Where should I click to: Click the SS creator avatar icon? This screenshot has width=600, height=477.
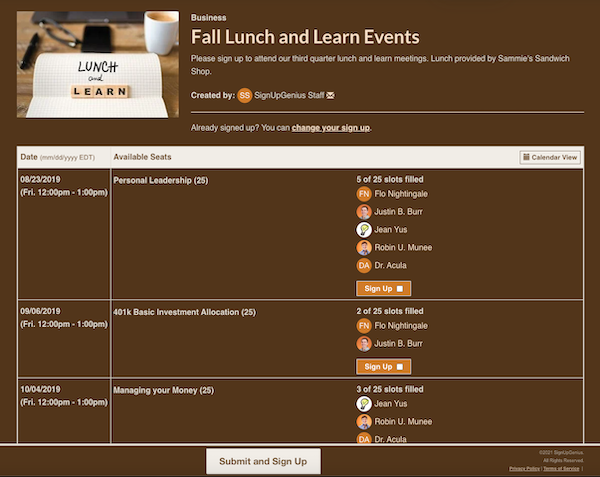pos(245,95)
